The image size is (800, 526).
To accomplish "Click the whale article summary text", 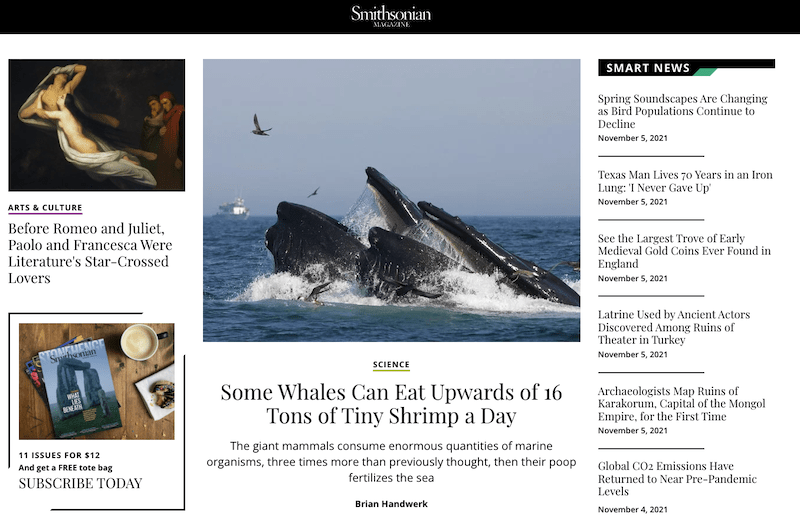I will [x=391, y=462].
